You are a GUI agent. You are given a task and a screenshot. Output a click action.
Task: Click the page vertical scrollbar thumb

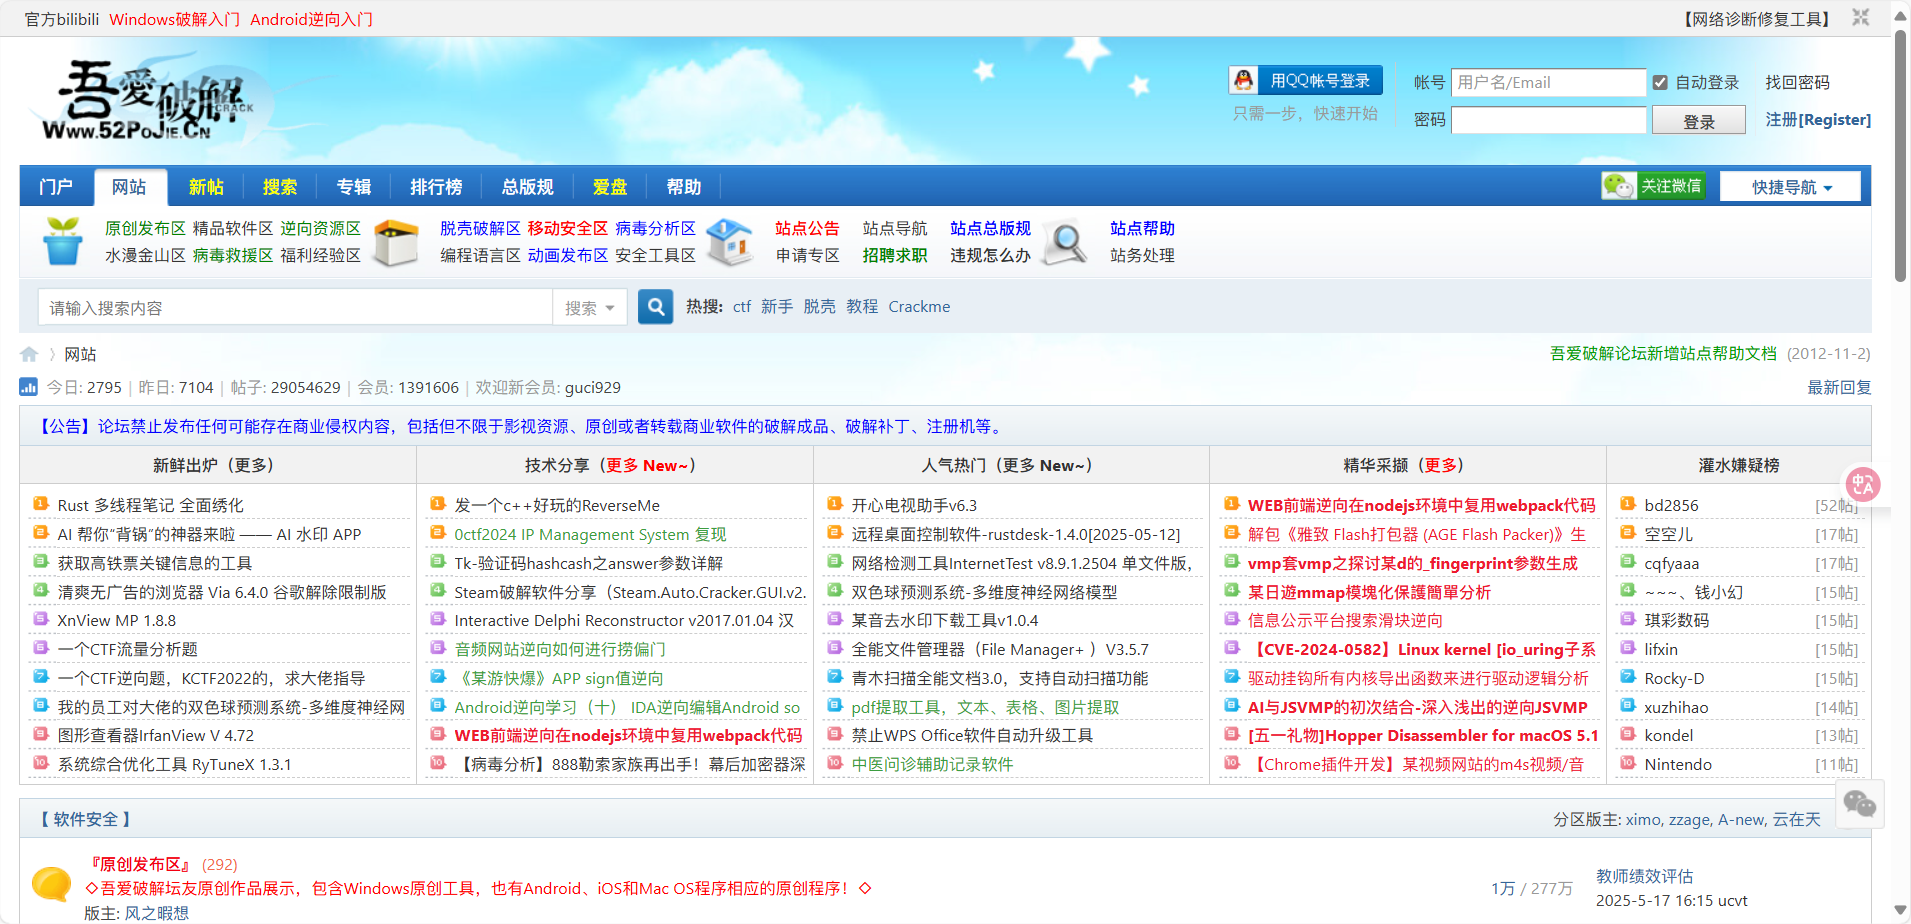click(1900, 155)
